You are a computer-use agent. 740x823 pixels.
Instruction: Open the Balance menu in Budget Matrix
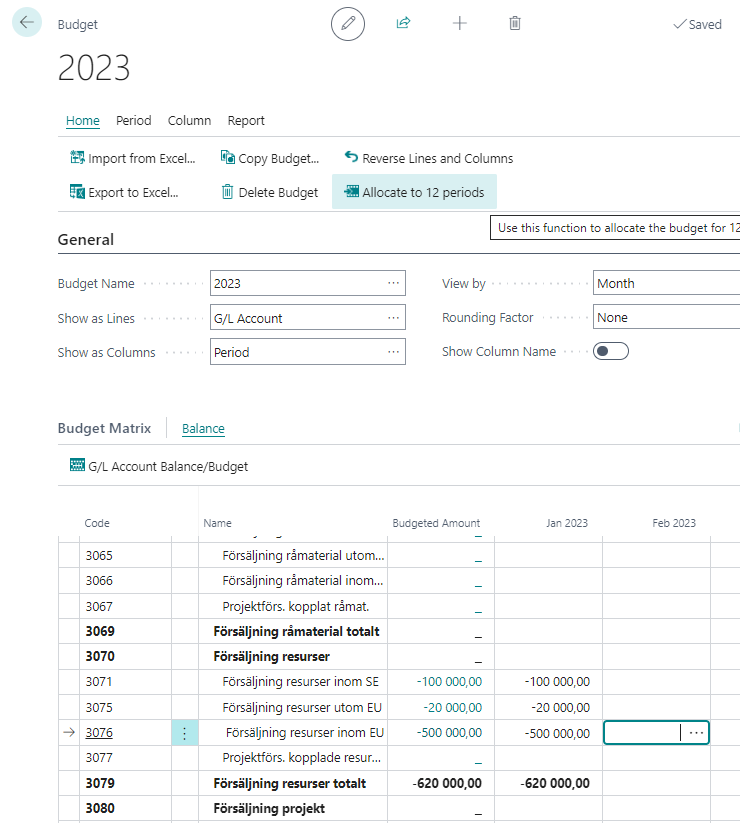[203, 429]
